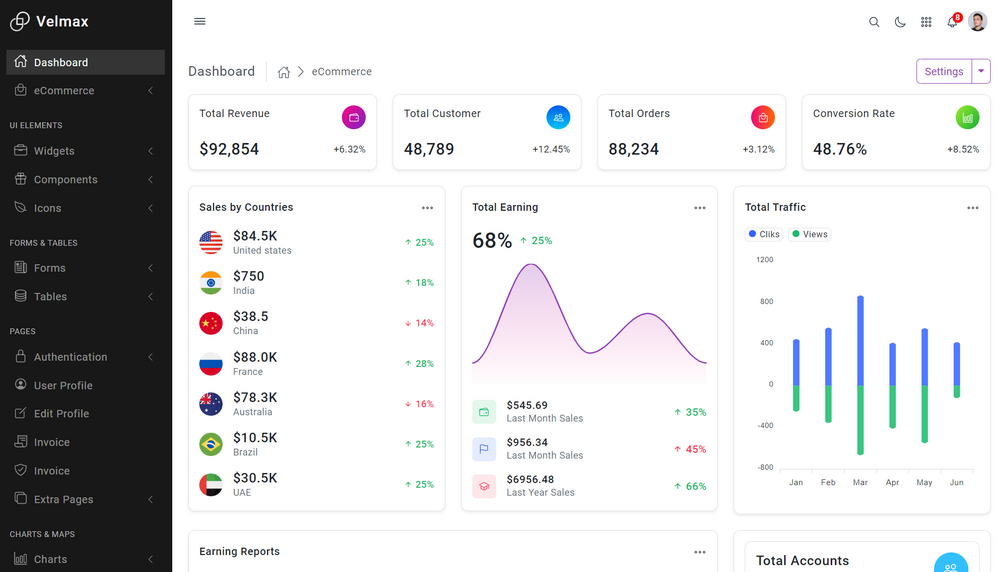Click the Total Orders bag icon

763,117
